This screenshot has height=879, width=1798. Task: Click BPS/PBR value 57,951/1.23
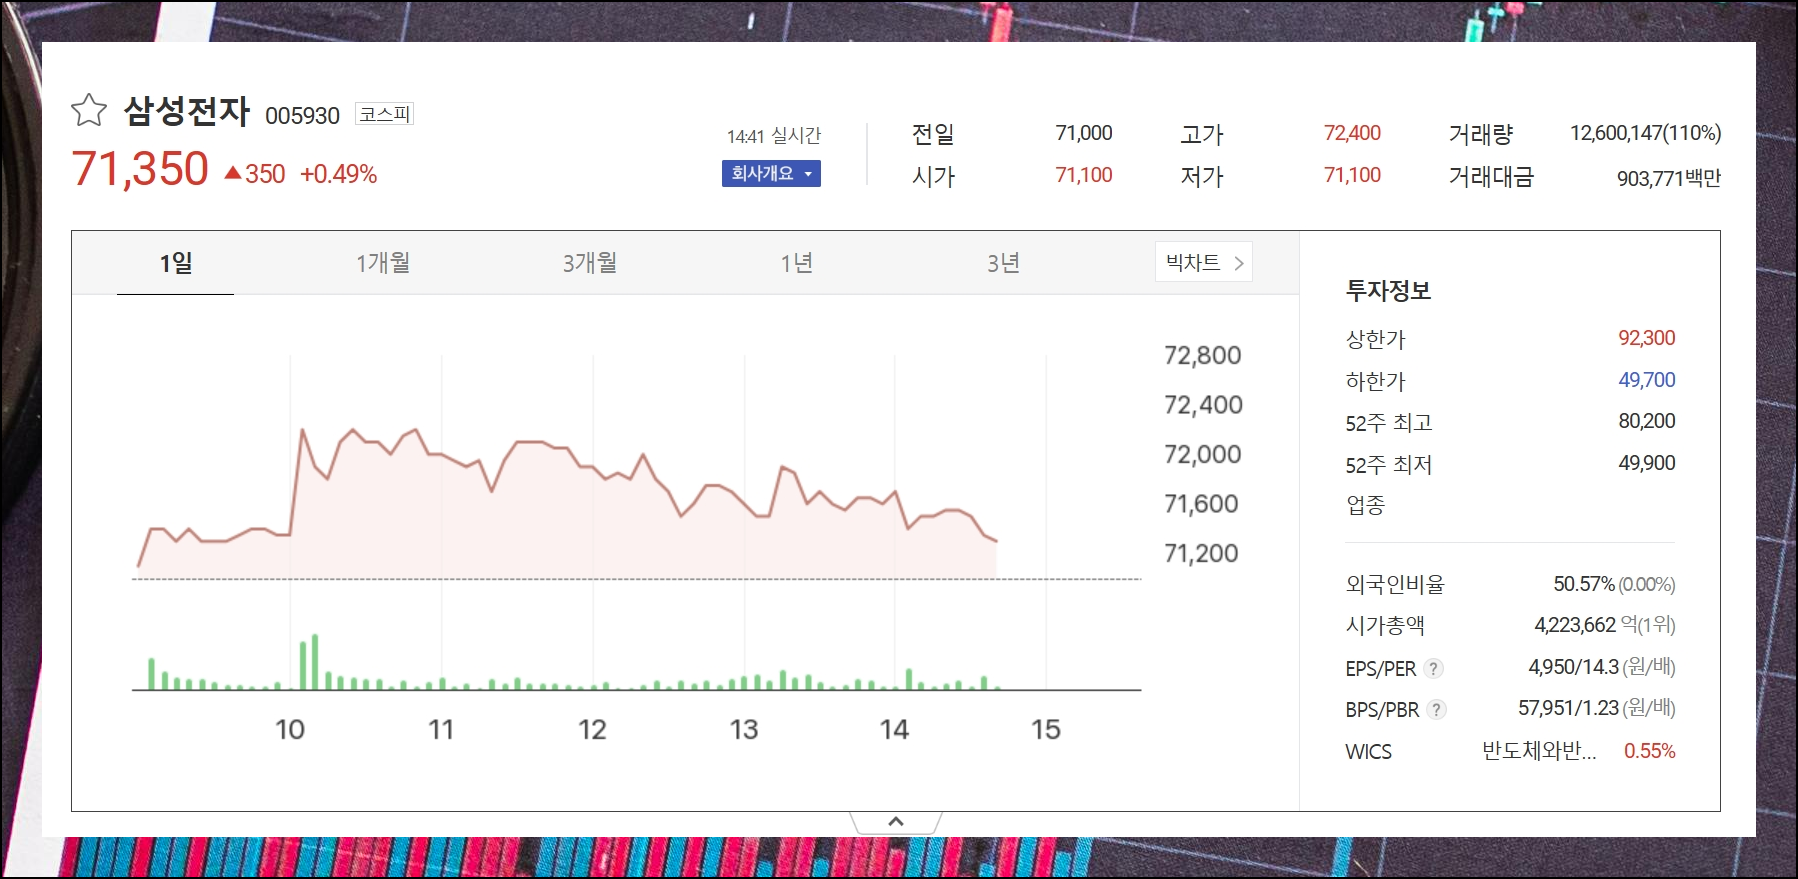click(1568, 708)
